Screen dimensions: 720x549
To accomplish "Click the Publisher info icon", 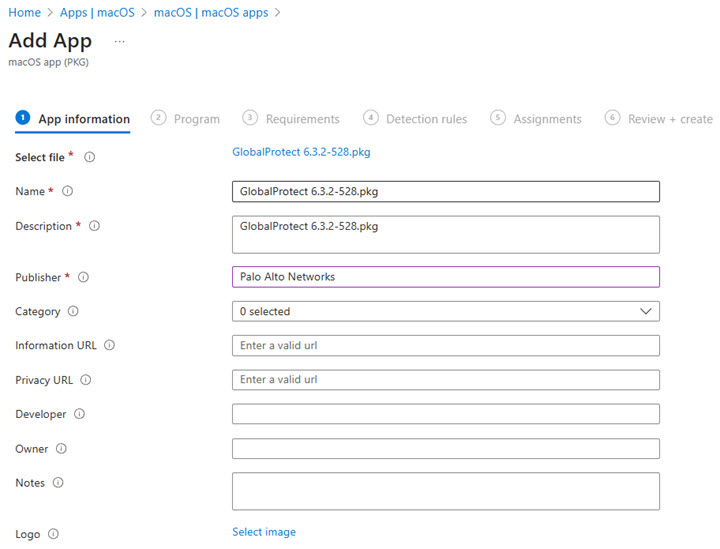I will 83,277.
